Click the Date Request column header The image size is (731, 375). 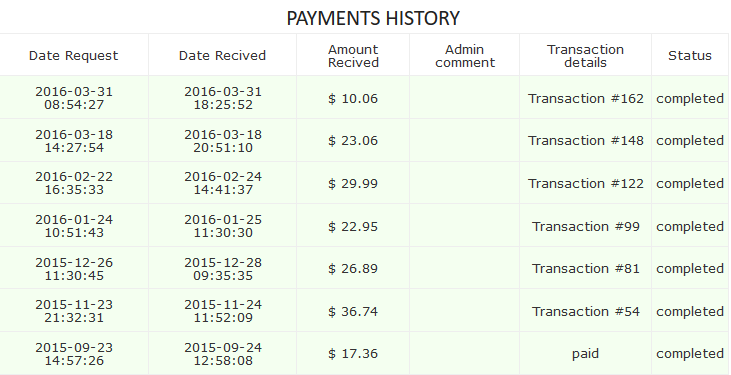pos(74,56)
